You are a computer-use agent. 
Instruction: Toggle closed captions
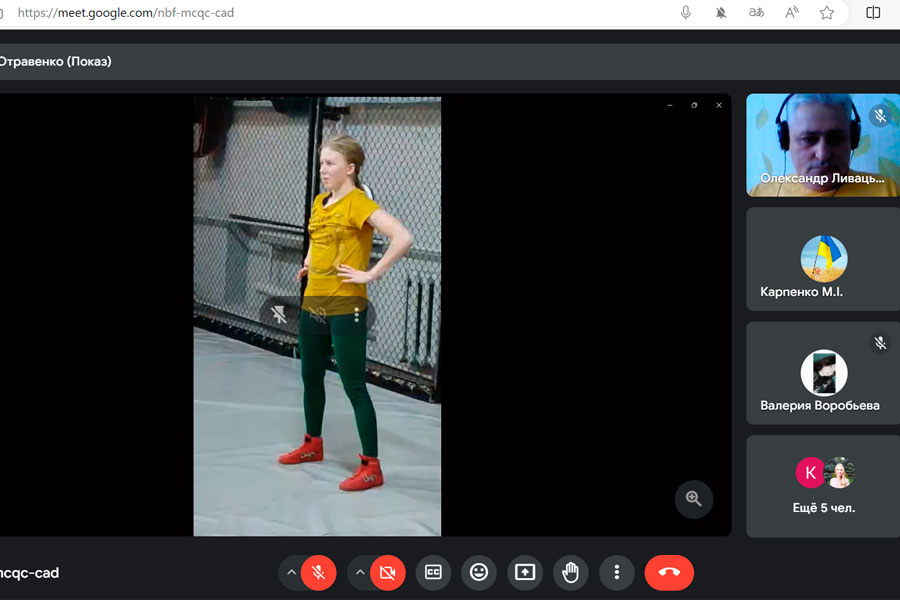[433, 573]
